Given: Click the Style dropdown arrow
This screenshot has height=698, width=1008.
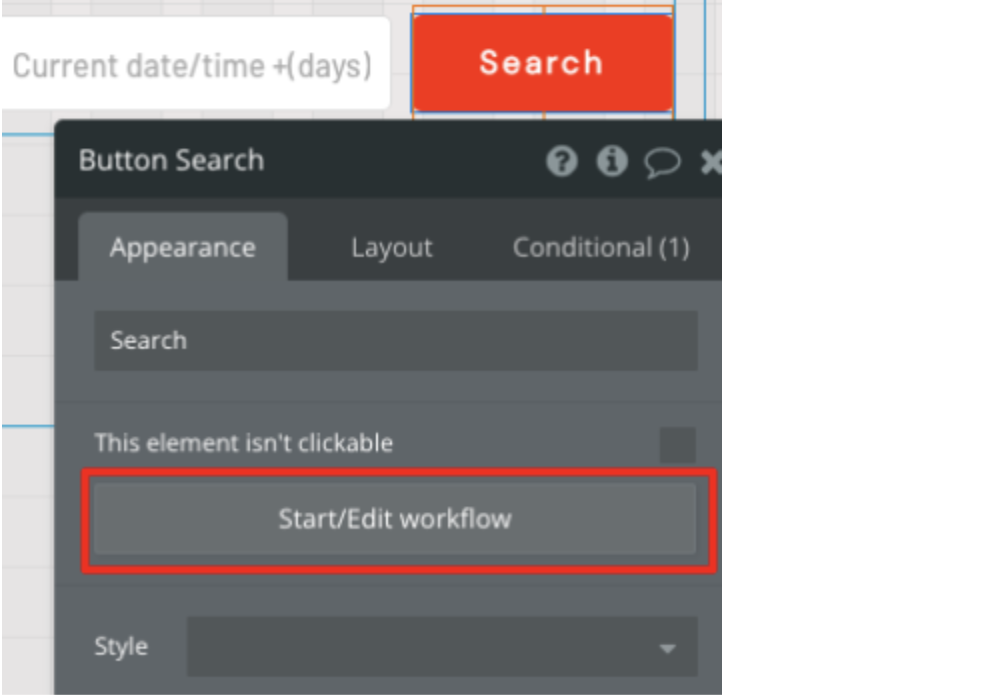Looking at the screenshot, I should tap(667, 649).
